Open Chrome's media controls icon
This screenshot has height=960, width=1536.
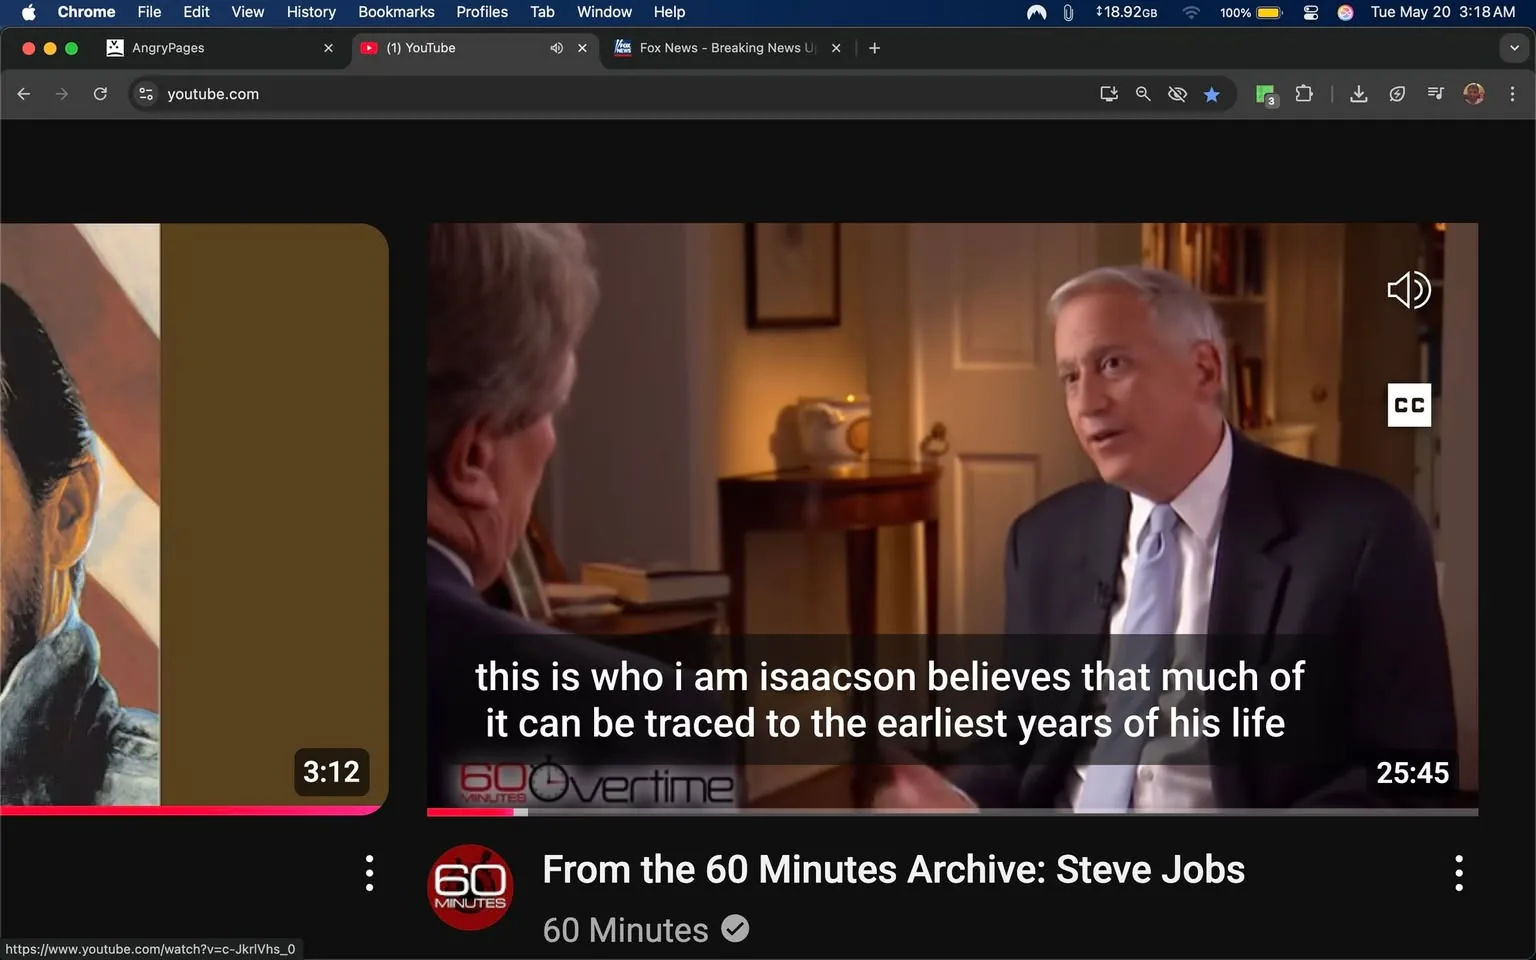tap(1435, 93)
